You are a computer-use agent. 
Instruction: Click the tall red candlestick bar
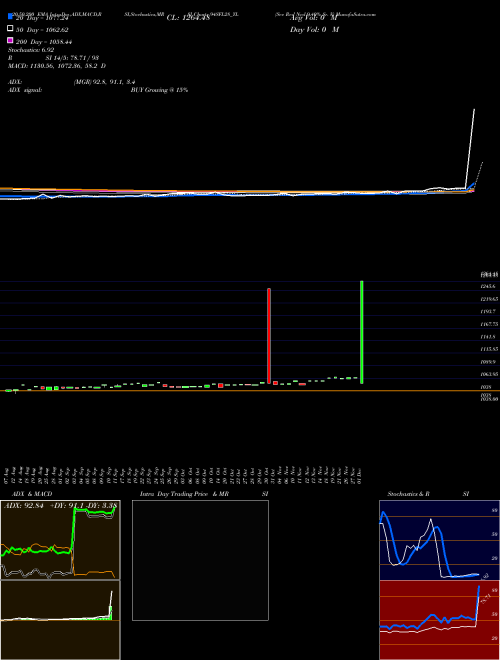pyautogui.click(x=269, y=336)
